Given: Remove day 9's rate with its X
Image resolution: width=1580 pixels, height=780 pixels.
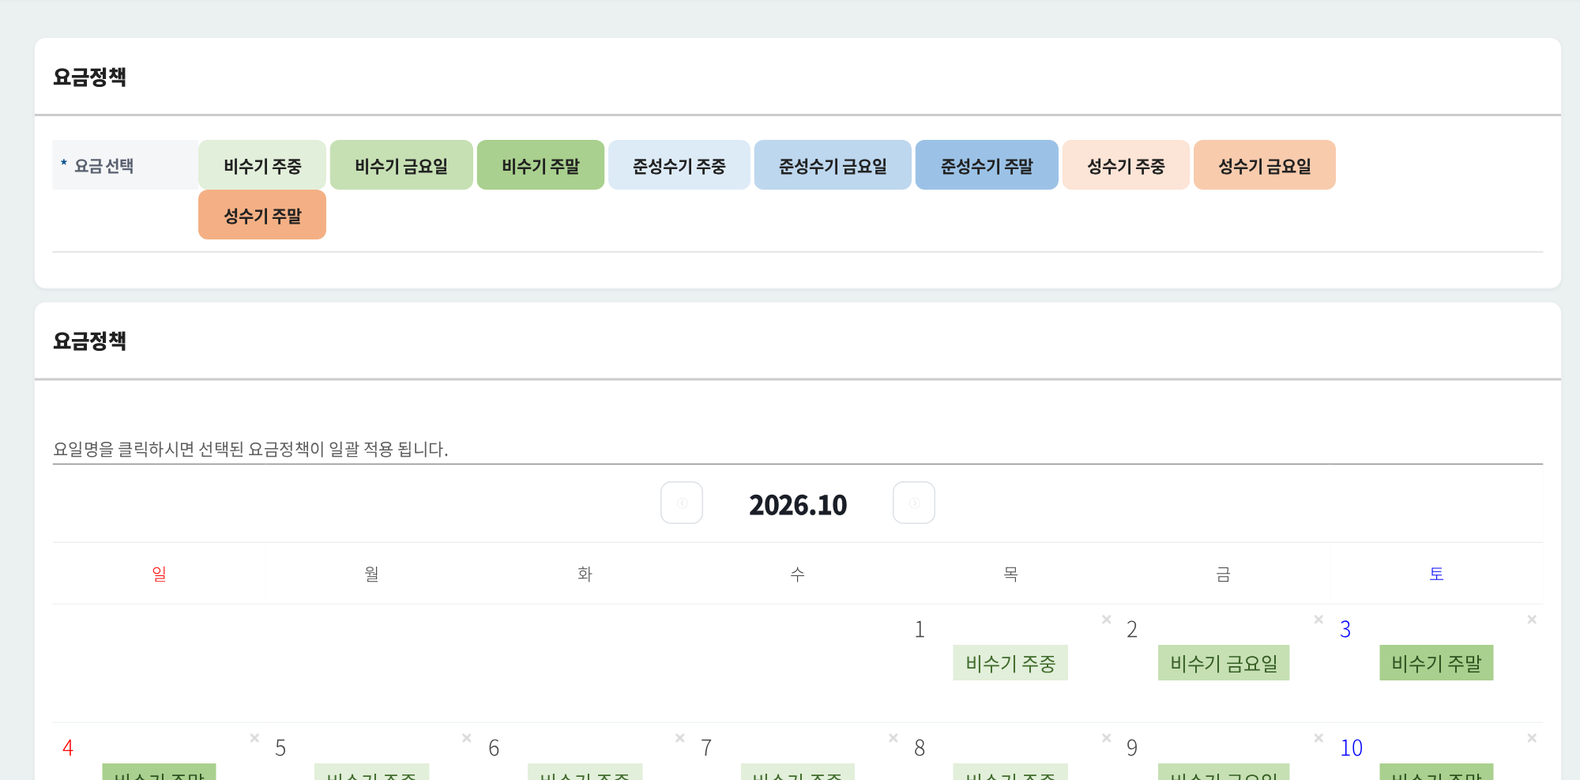Looking at the screenshot, I should pyautogui.click(x=1318, y=738).
